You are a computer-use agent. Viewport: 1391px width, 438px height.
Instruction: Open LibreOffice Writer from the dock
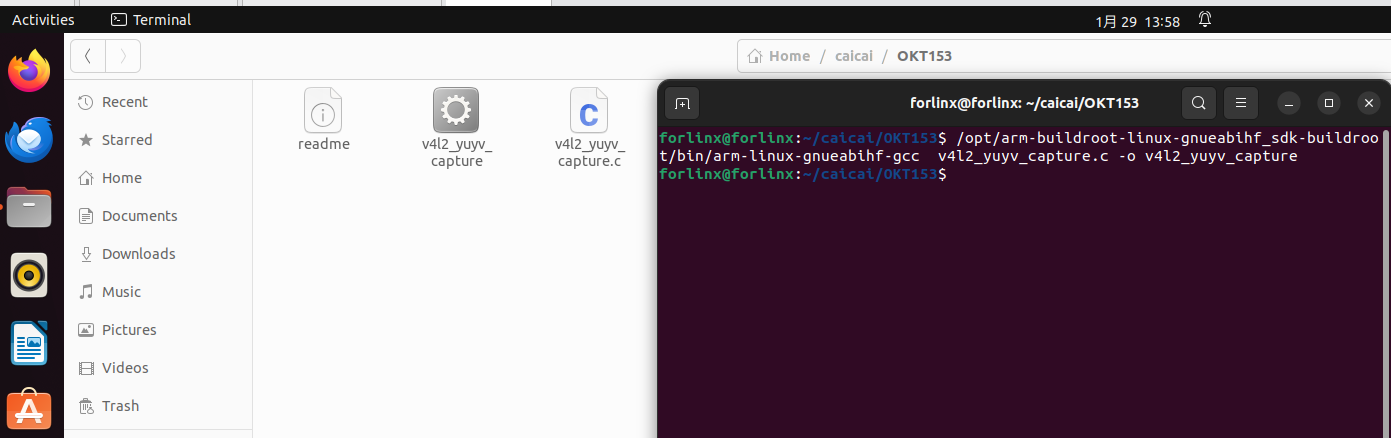(x=29, y=343)
